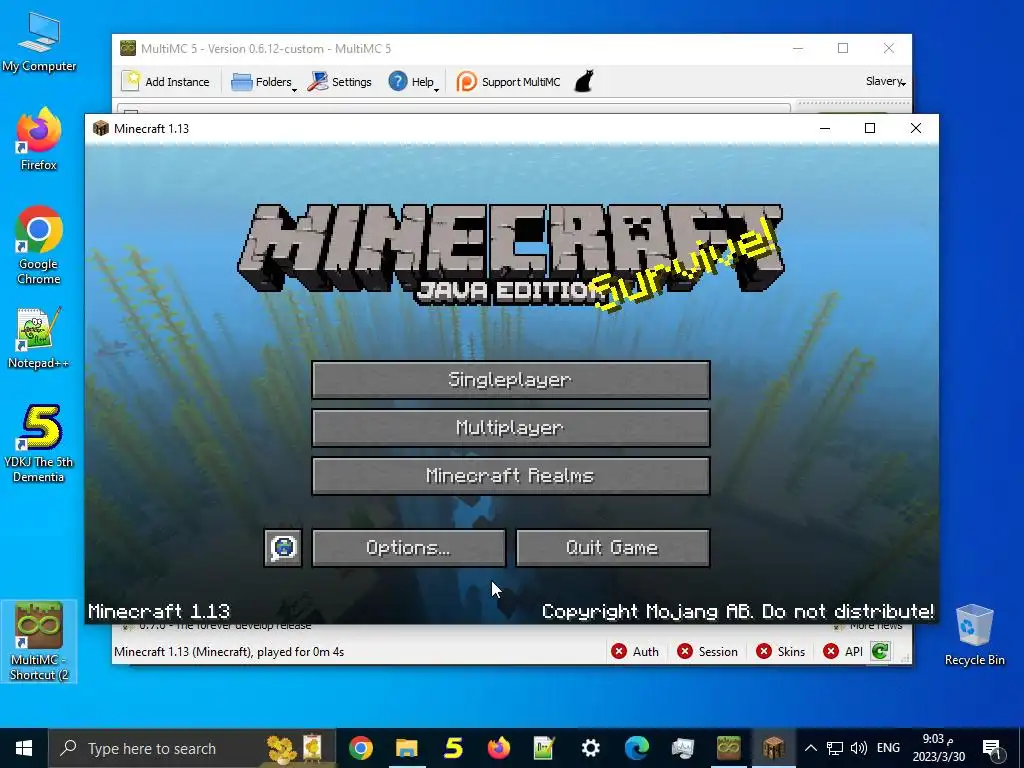Open Microsoft Edge from the taskbar
Screen dimensions: 1024x768
637,748
